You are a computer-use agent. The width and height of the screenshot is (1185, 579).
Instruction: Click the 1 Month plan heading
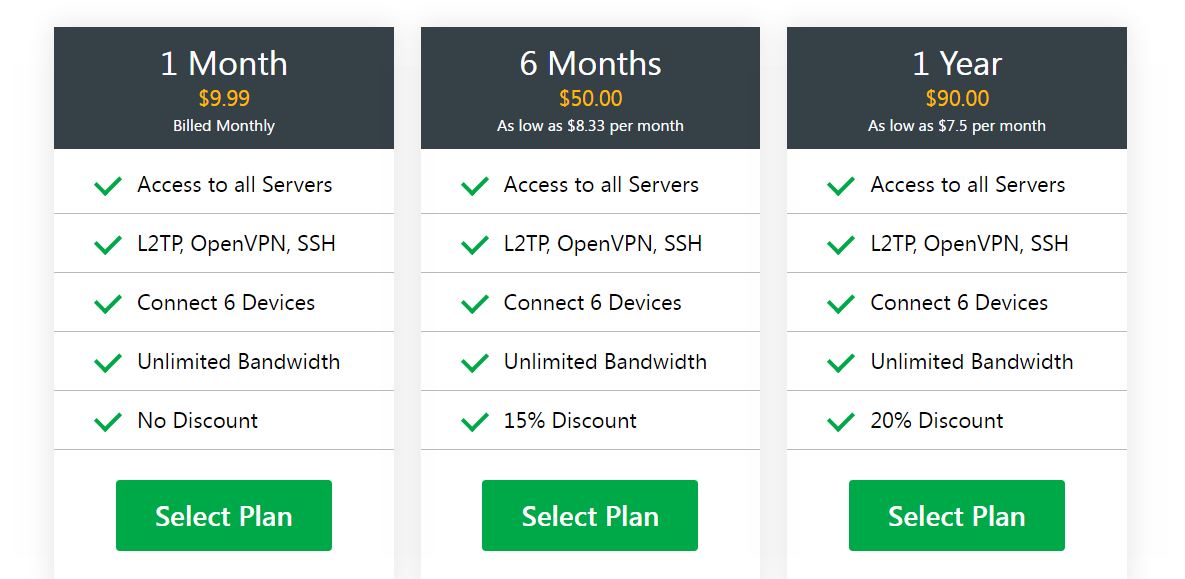click(x=224, y=63)
